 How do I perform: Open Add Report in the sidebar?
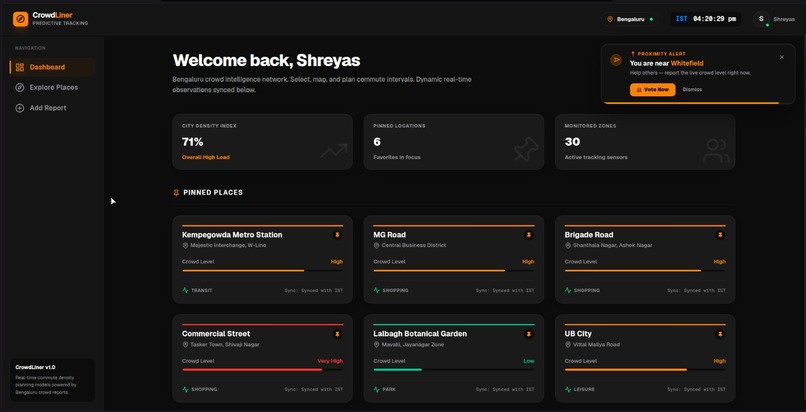[x=52, y=108]
